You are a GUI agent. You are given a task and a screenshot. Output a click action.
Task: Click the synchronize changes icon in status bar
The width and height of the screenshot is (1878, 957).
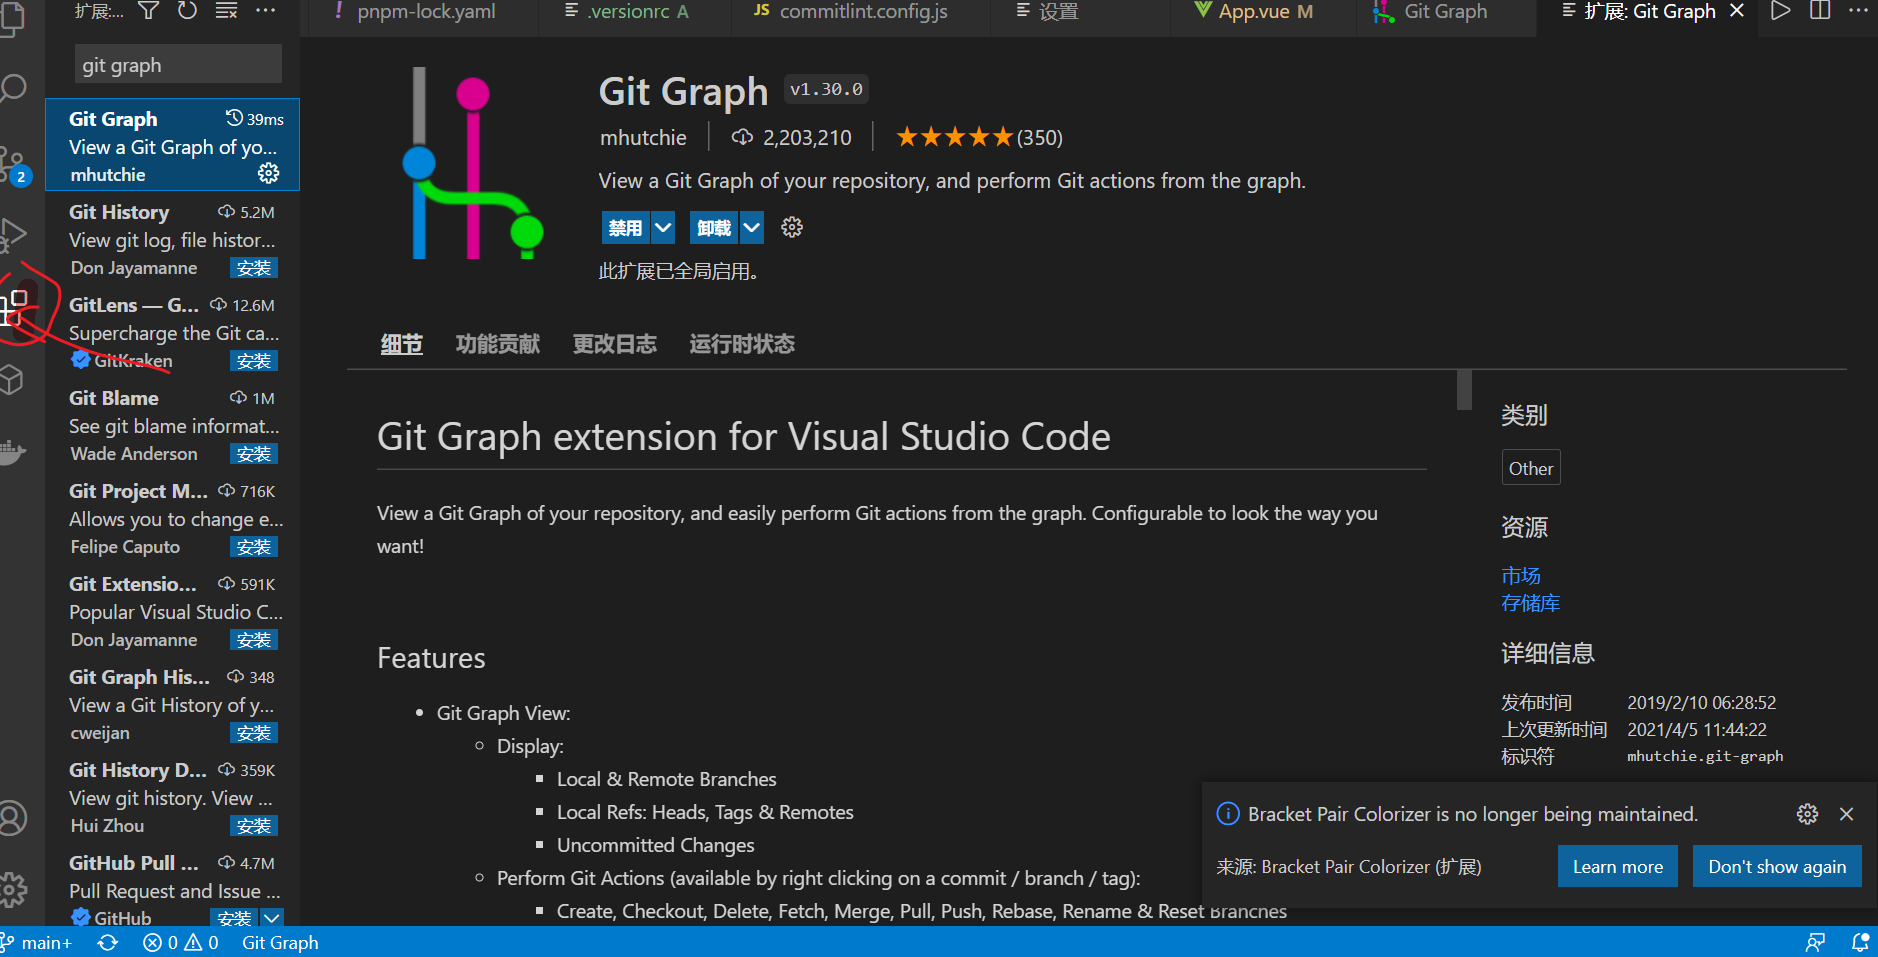[108, 943]
